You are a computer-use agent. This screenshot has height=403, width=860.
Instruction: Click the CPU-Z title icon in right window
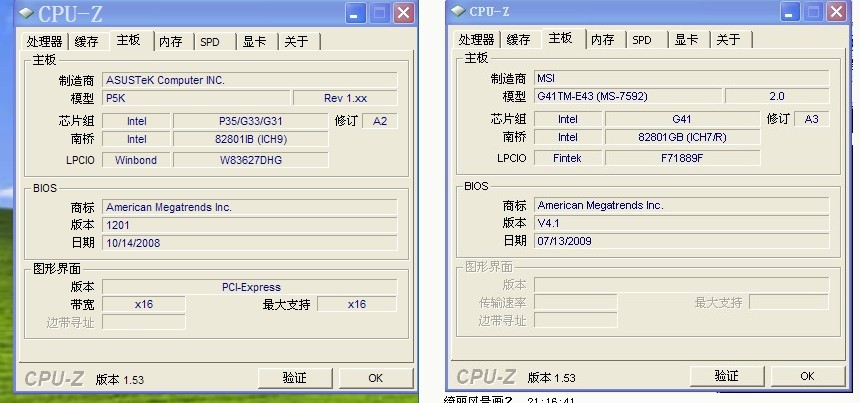[458, 11]
